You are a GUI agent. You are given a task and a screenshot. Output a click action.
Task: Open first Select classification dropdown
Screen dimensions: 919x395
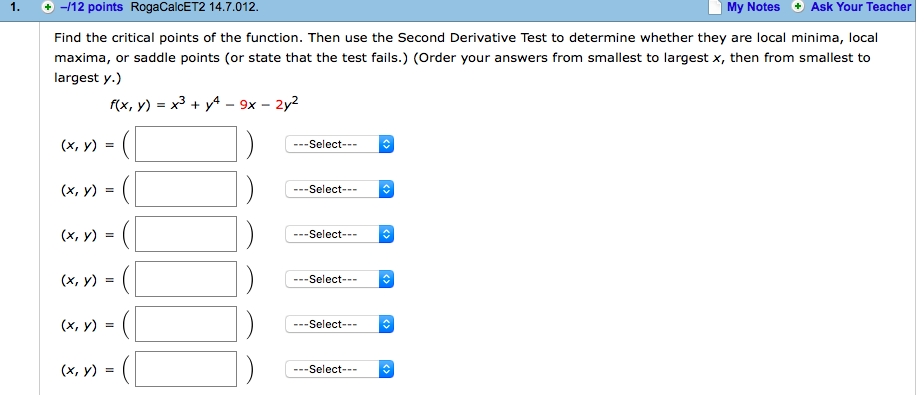(x=339, y=144)
